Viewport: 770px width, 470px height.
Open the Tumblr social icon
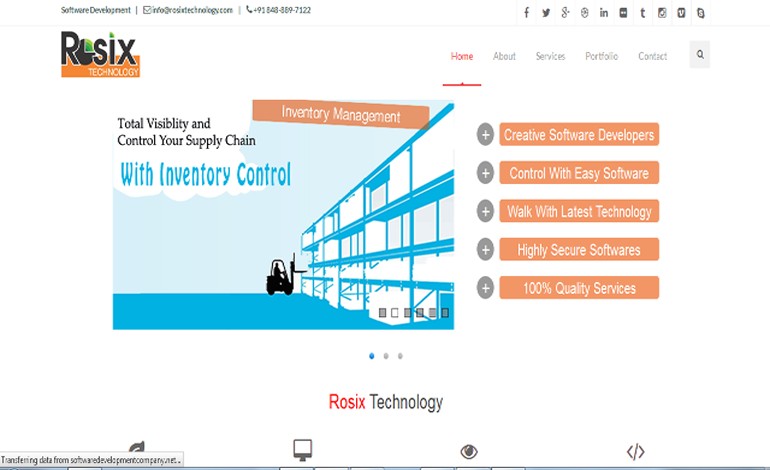(642, 13)
